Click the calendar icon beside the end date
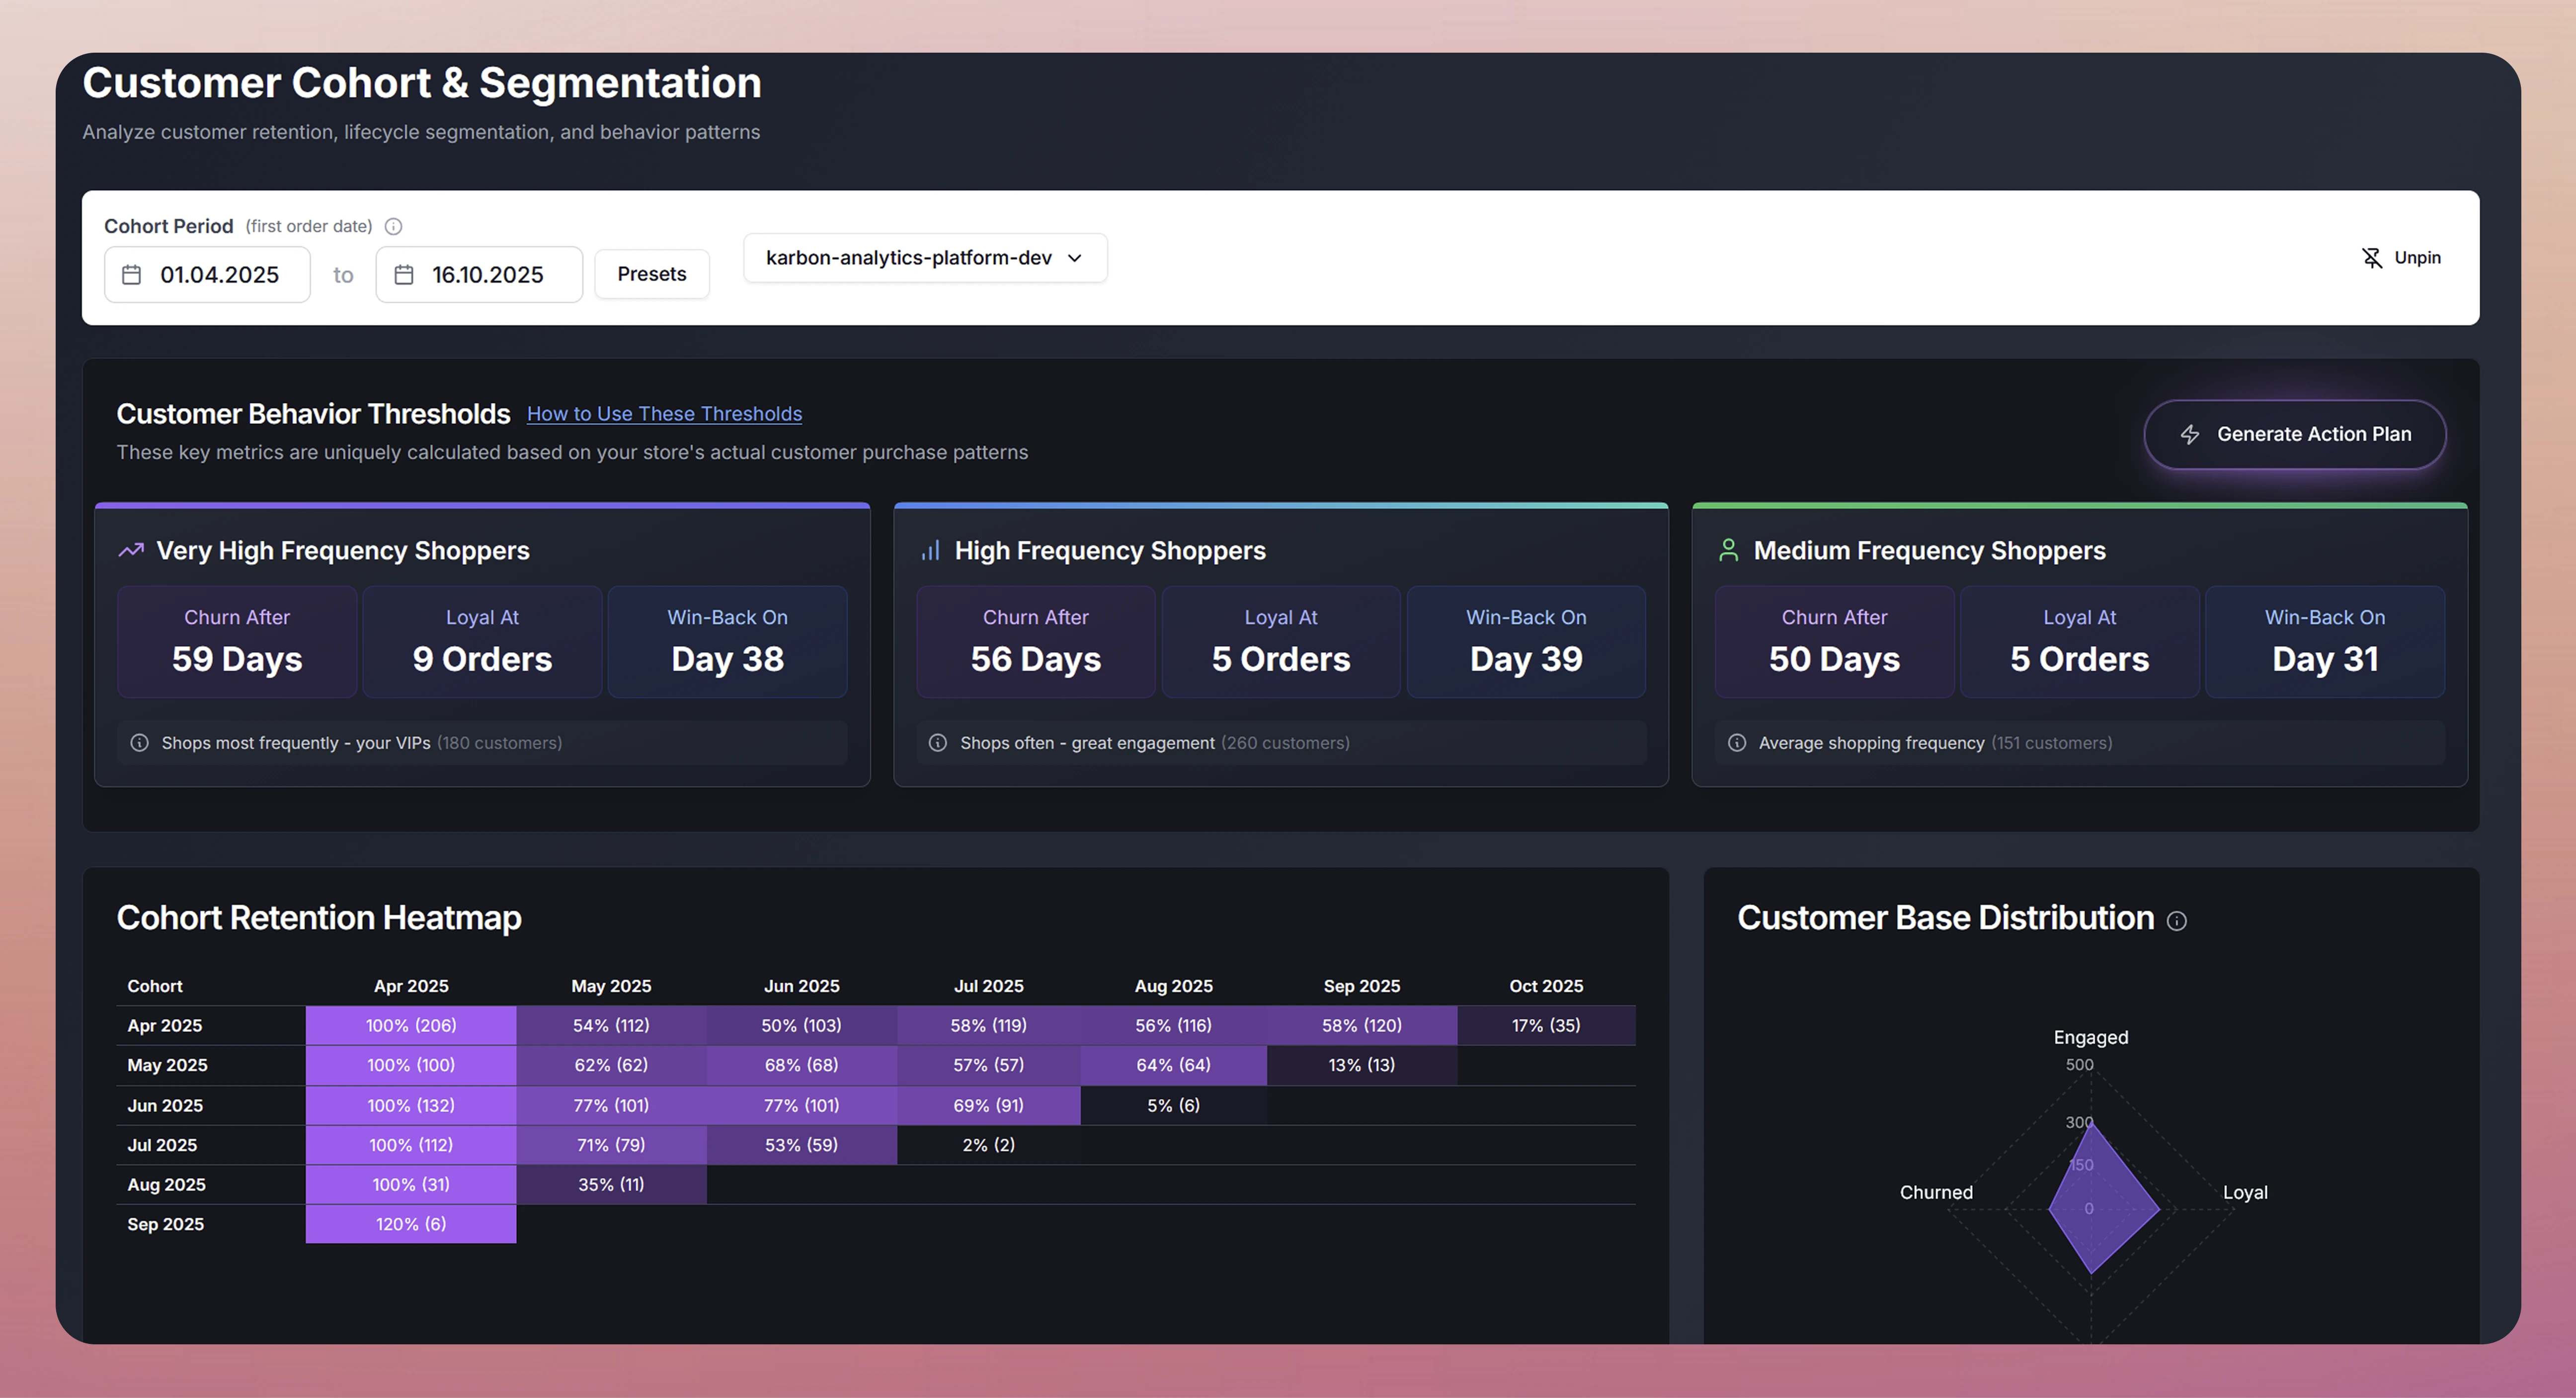The image size is (2576, 1398). pyautogui.click(x=404, y=274)
